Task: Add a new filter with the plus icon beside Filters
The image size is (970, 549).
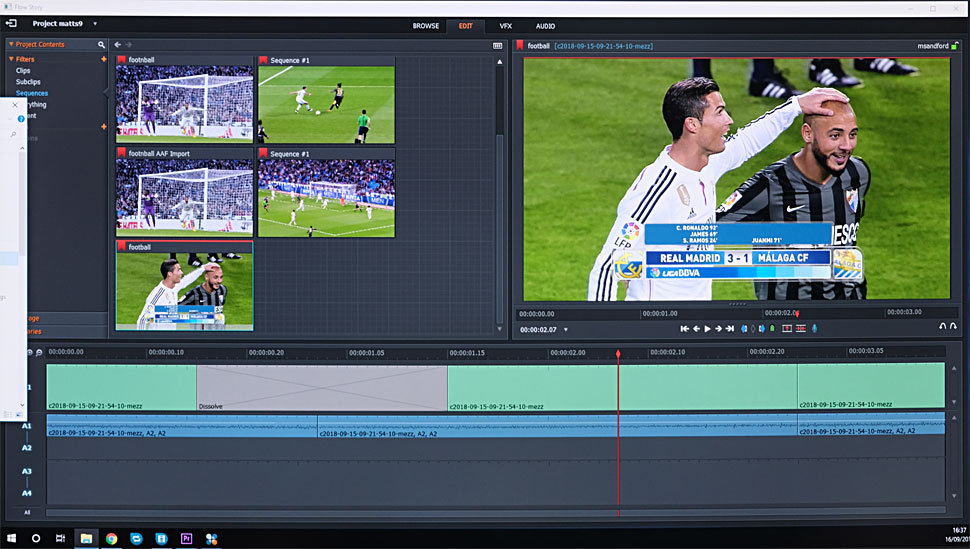Action: (103, 59)
